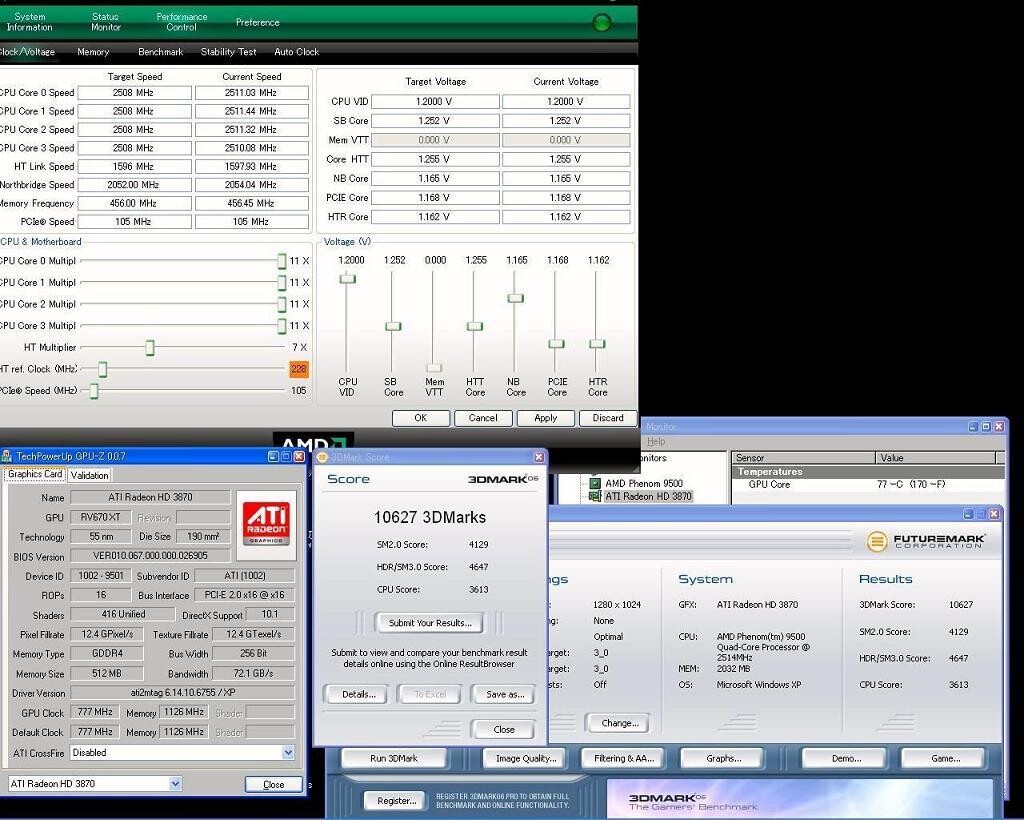1024x820 pixels.
Task: Click Submit Your Results button
Action: (x=430, y=623)
